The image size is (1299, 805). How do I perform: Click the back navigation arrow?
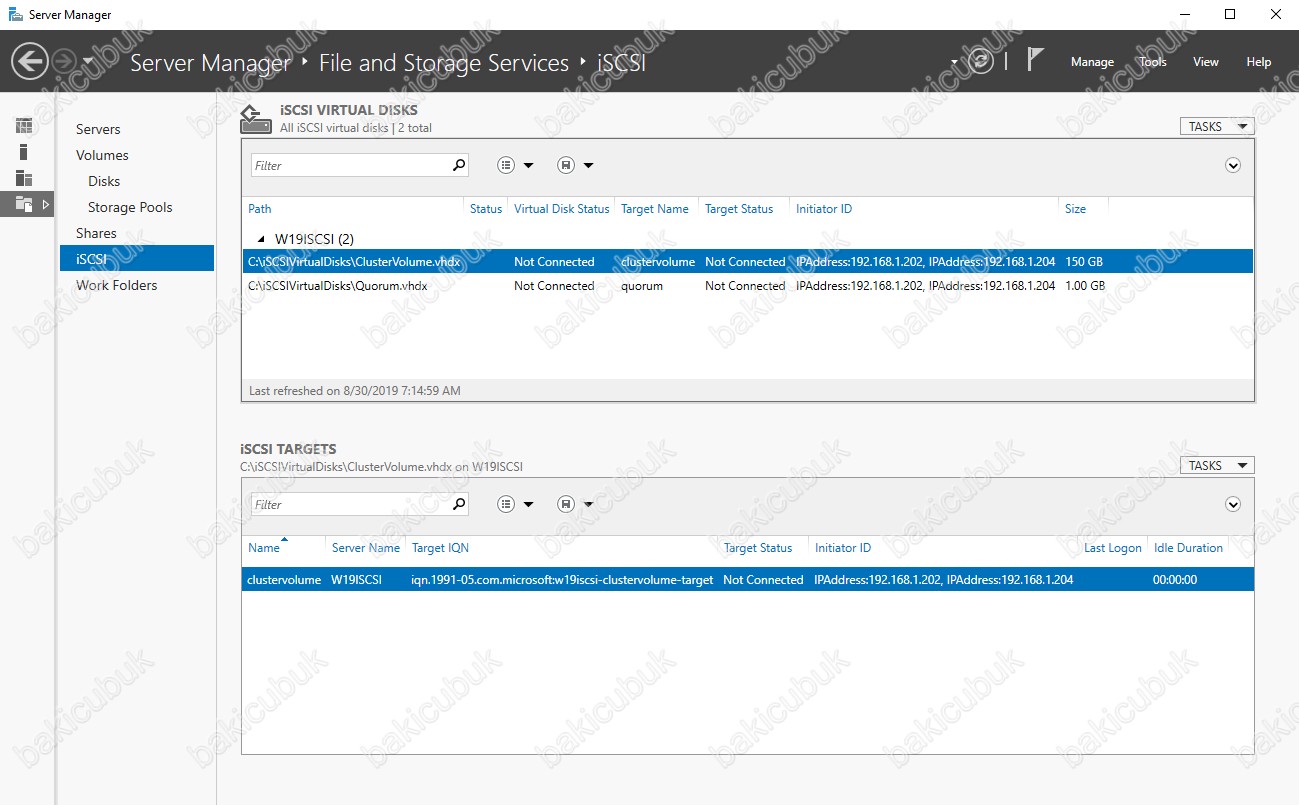point(30,62)
